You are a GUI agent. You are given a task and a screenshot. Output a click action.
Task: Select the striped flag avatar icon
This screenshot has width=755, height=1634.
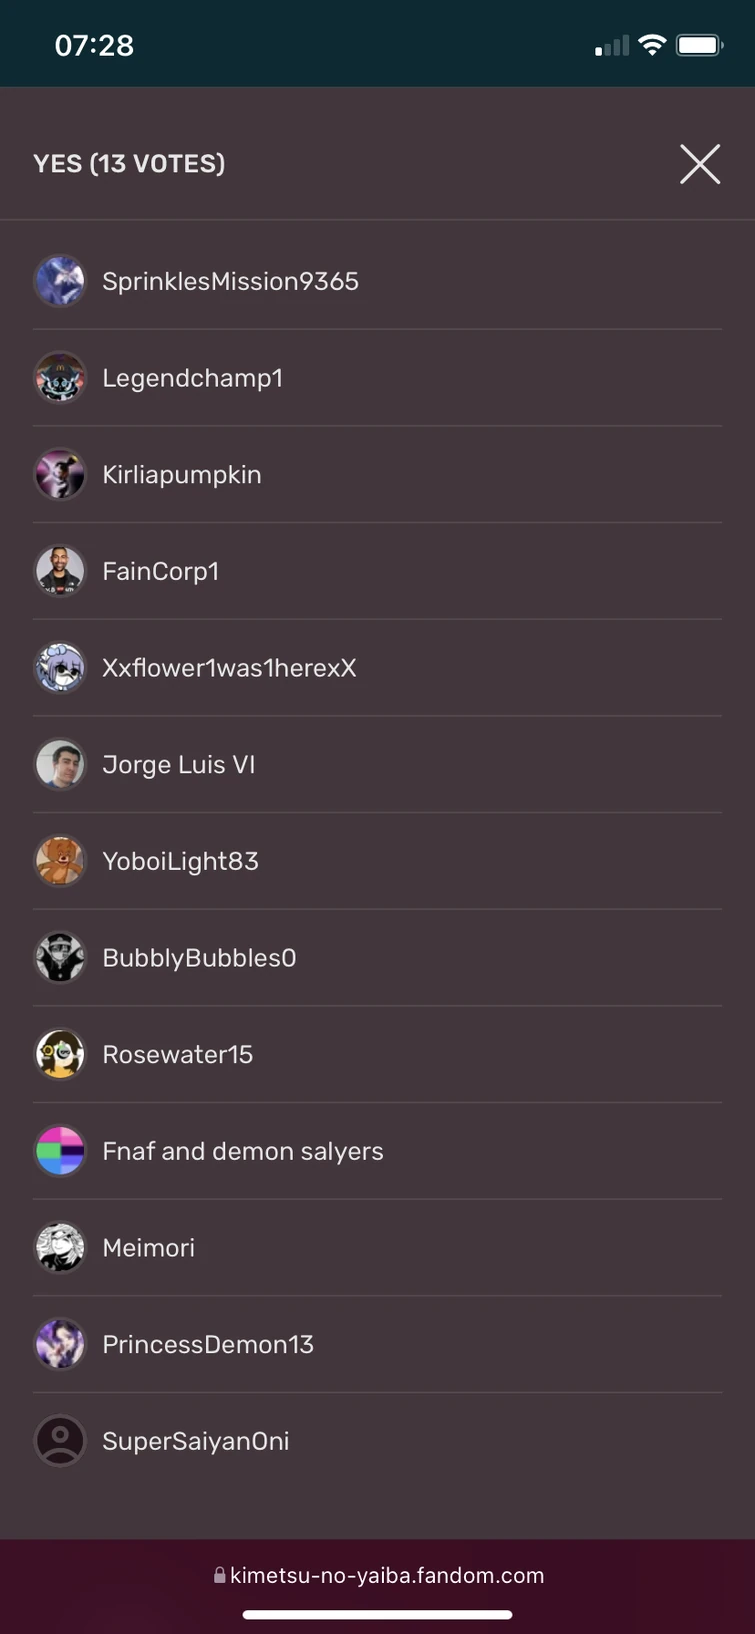pyautogui.click(x=60, y=1151)
